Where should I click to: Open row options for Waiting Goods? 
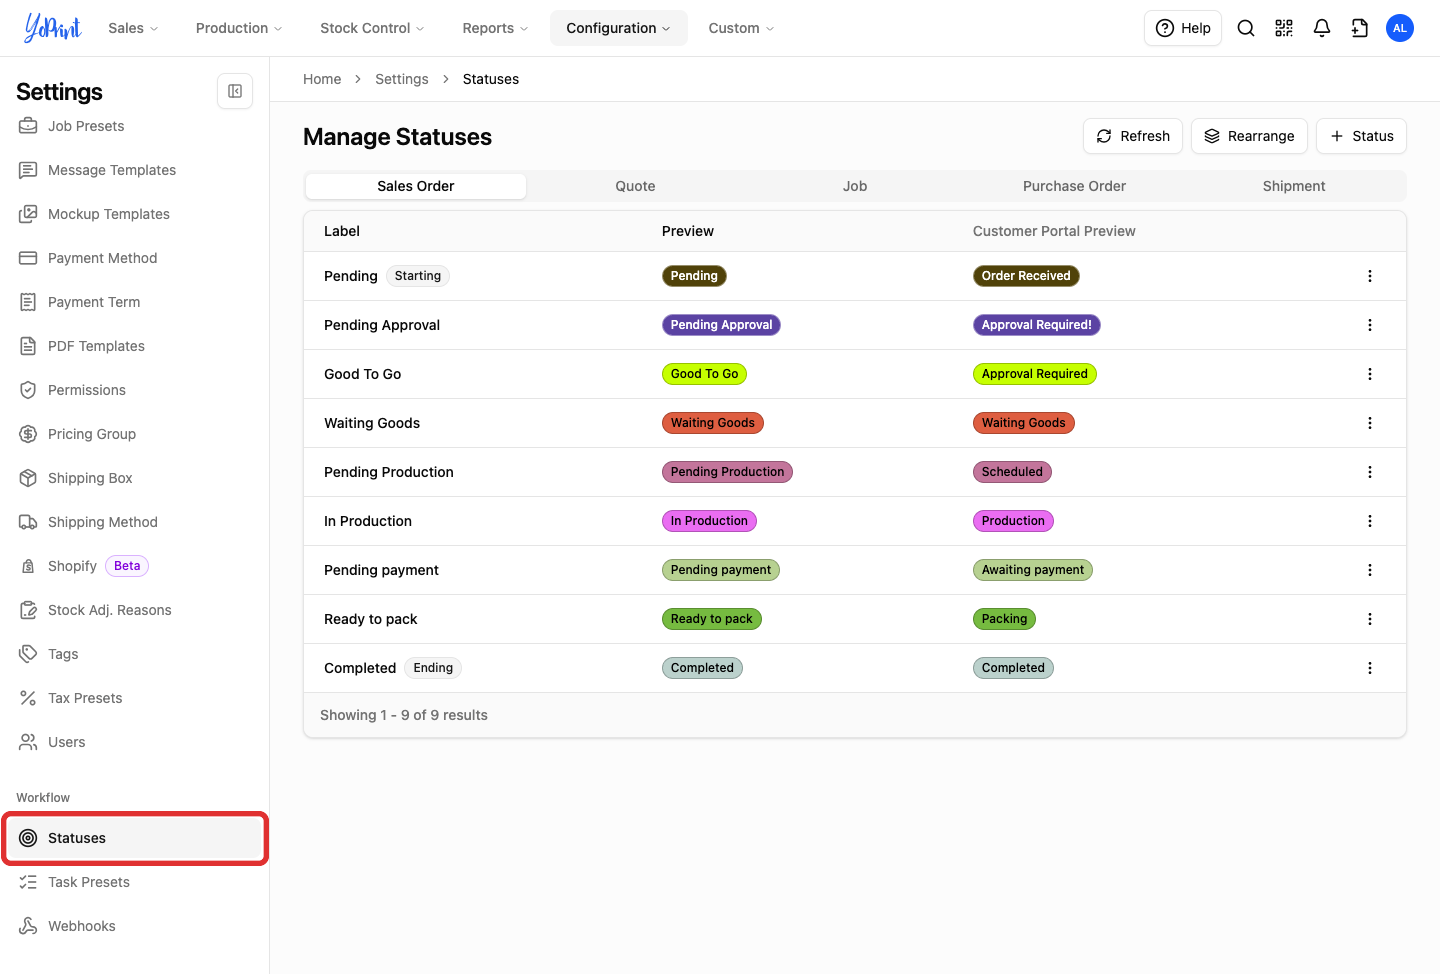pos(1370,423)
